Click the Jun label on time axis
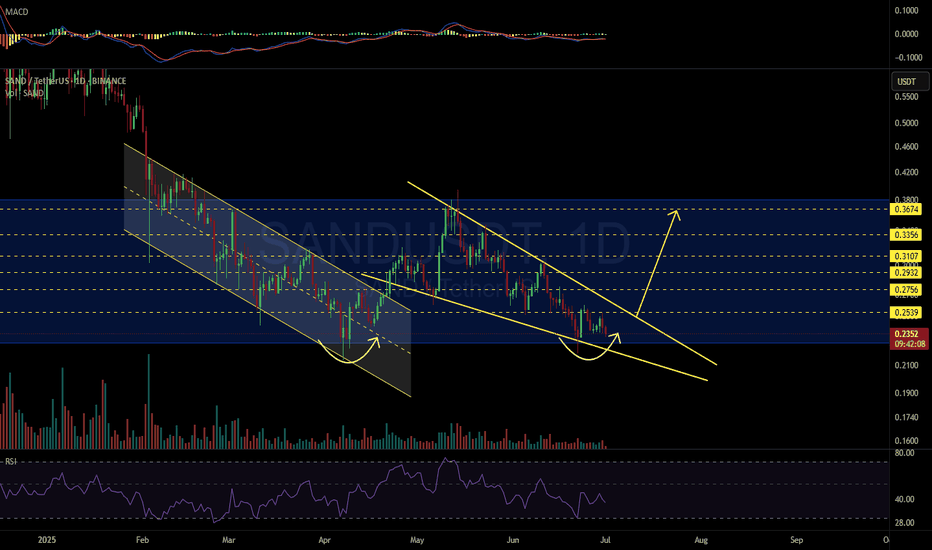This screenshot has height=550, width=932. 512,540
